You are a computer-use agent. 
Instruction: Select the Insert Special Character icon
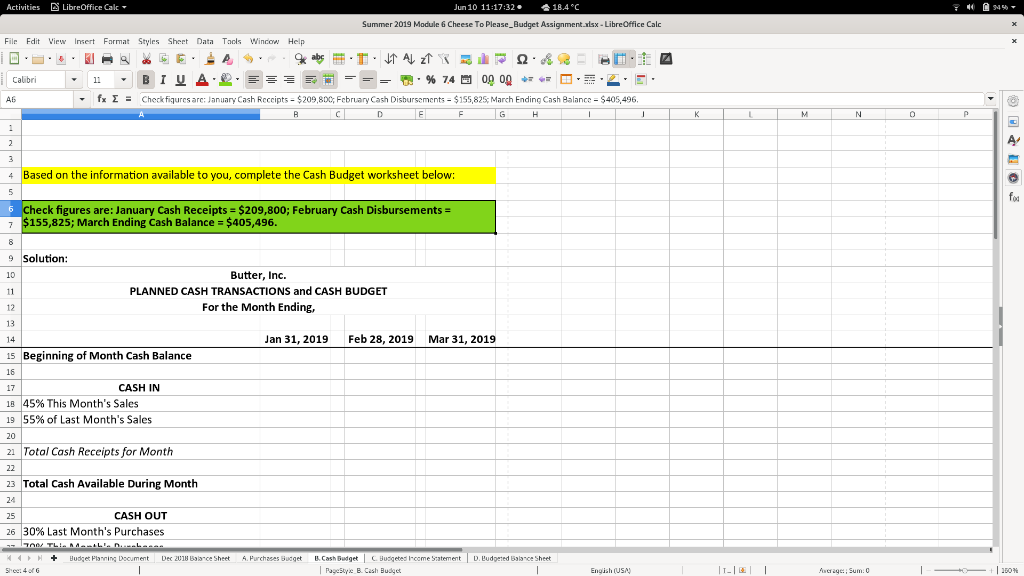coord(522,59)
